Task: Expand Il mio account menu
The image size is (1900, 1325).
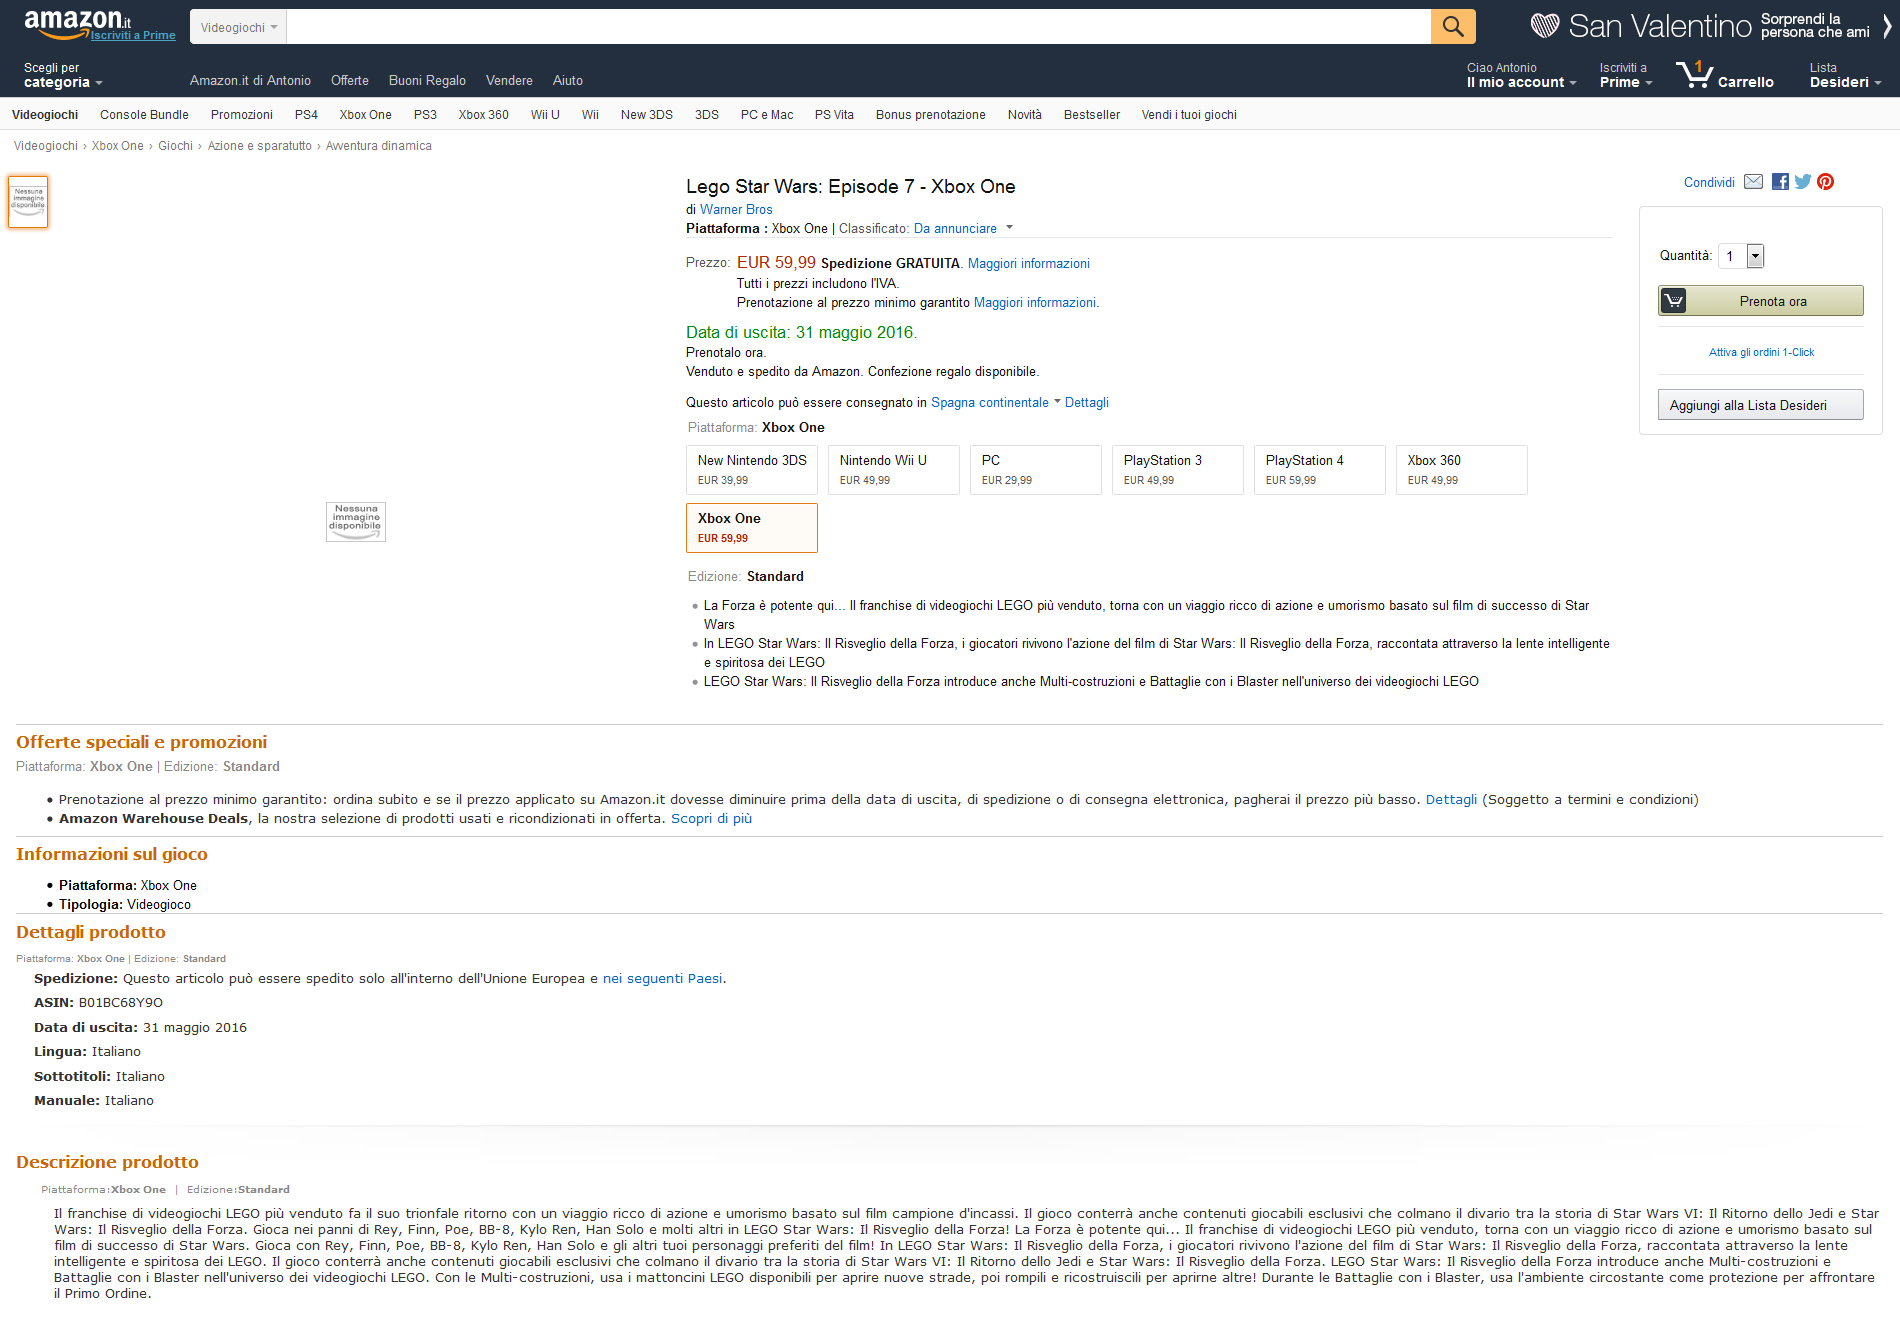Action: click(x=1521, y=75)
